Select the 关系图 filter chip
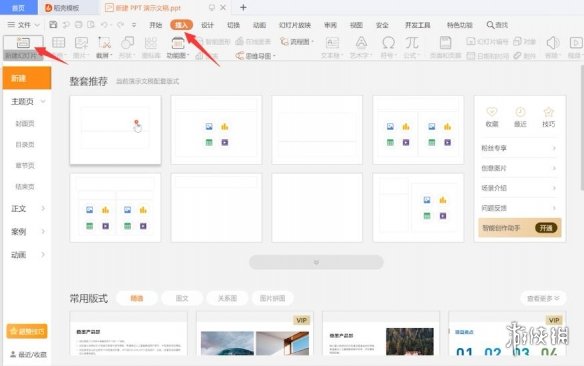Viewport: 584px width, 366px height. (x=227, y=298)
